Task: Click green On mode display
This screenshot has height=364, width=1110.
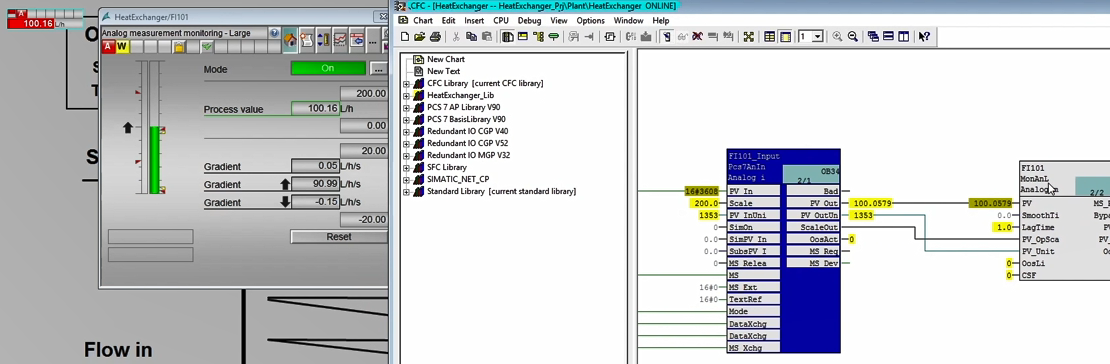Action: [x=328, y=69]
